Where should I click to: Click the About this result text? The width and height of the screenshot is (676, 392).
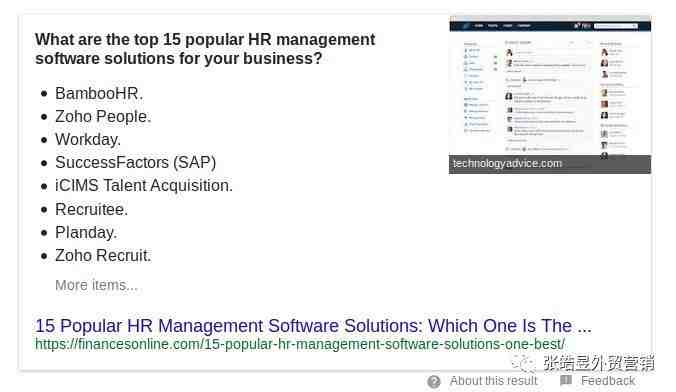point(494,381)
